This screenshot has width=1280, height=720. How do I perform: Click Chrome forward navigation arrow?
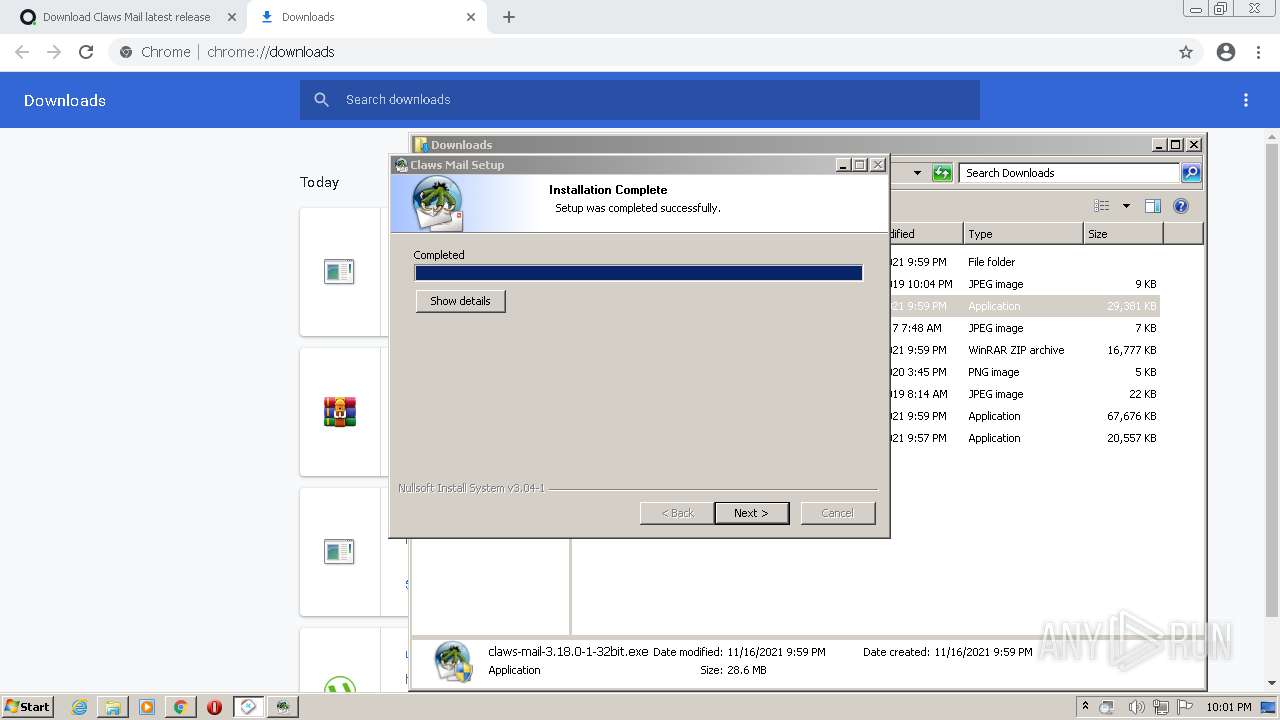pyautogui.click(x=54, y=52)
